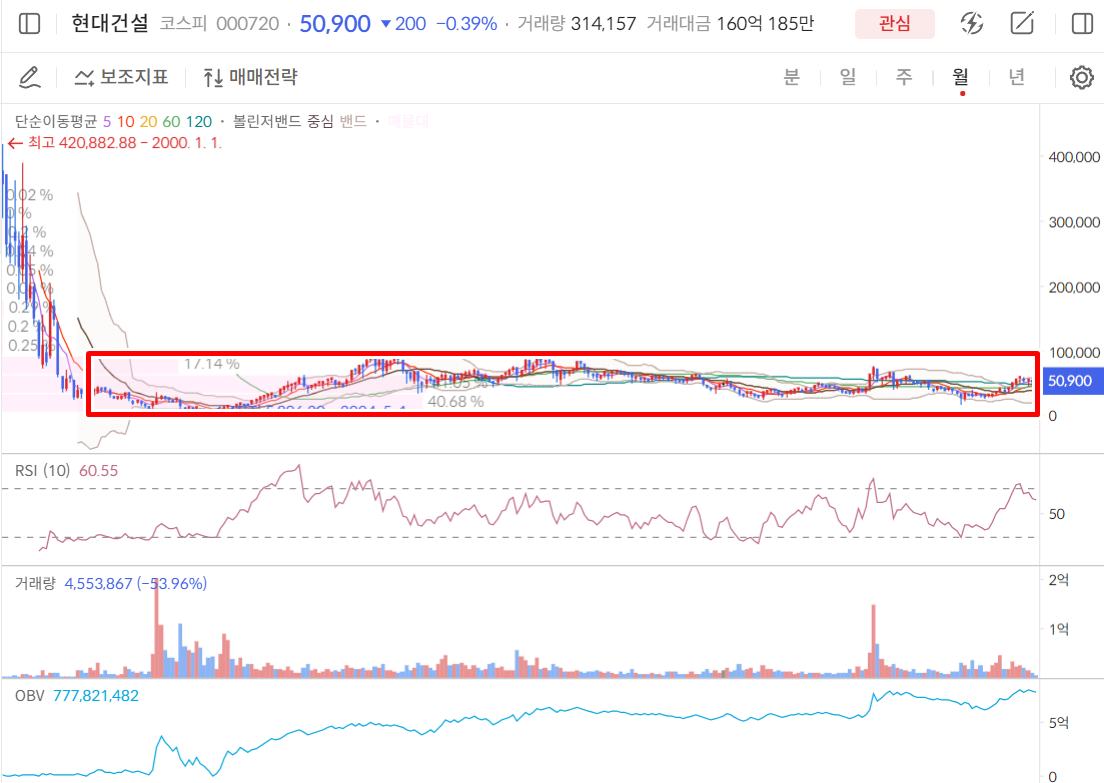This screenshot has width=1104, height=783.
Task: Switch to 일 daily chart interval
Action: [x=848, y=77]
